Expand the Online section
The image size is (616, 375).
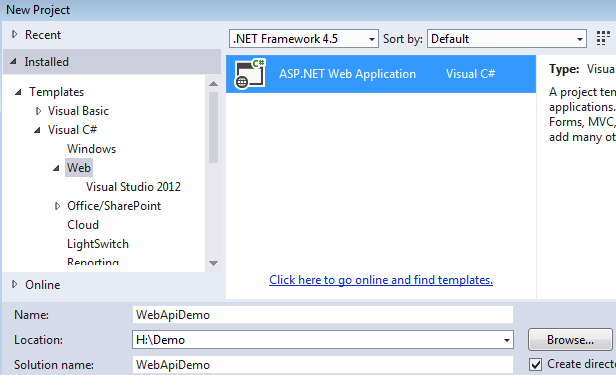coord(15,284)
